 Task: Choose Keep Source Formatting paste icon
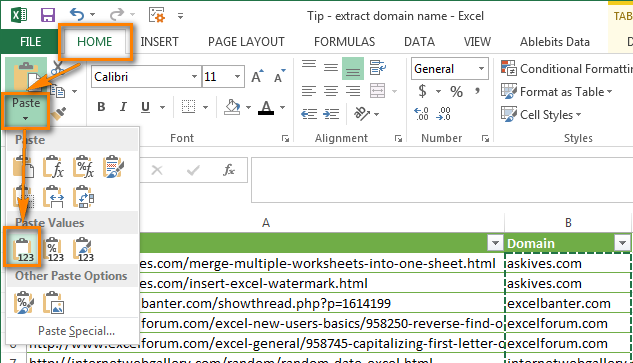tap(113, 167)
